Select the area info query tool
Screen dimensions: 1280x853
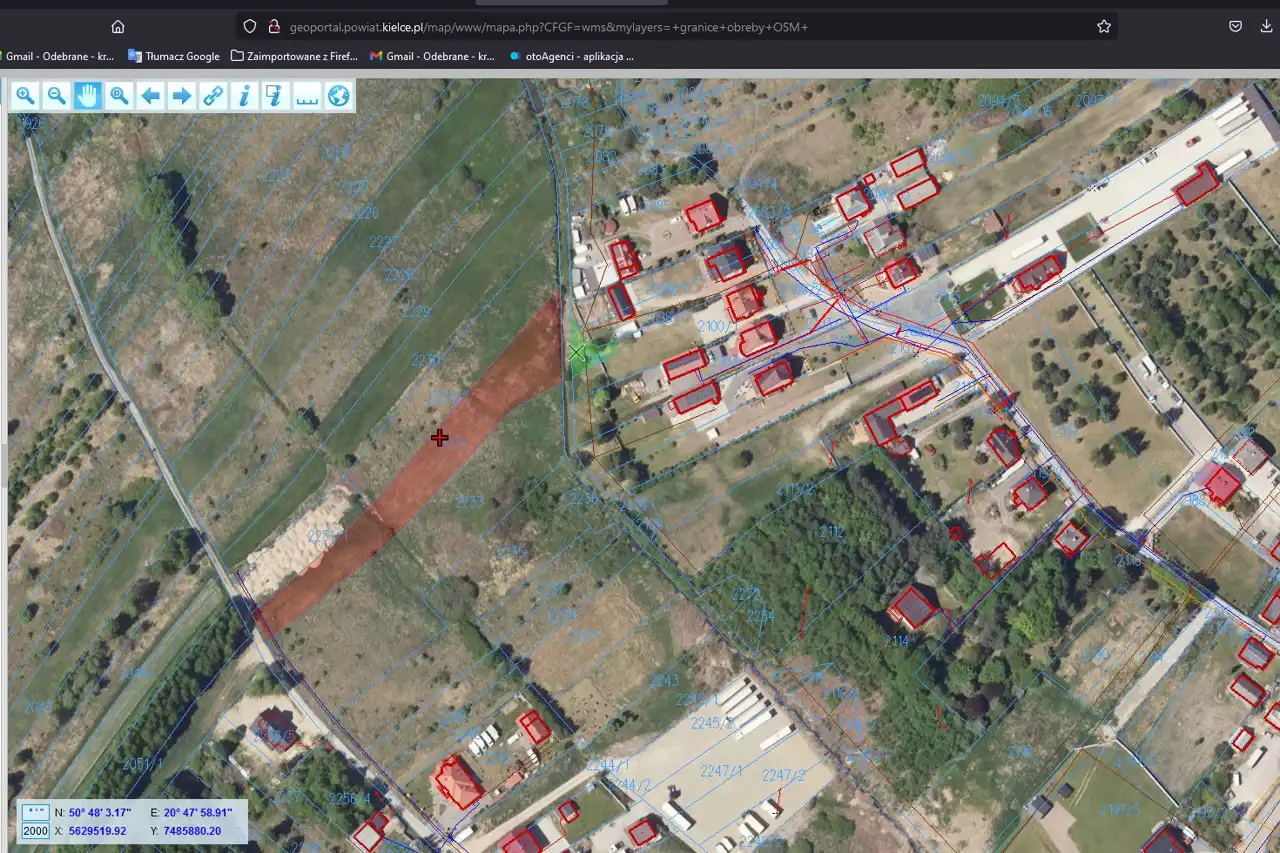pyautogui.click(x=275, y=96)
